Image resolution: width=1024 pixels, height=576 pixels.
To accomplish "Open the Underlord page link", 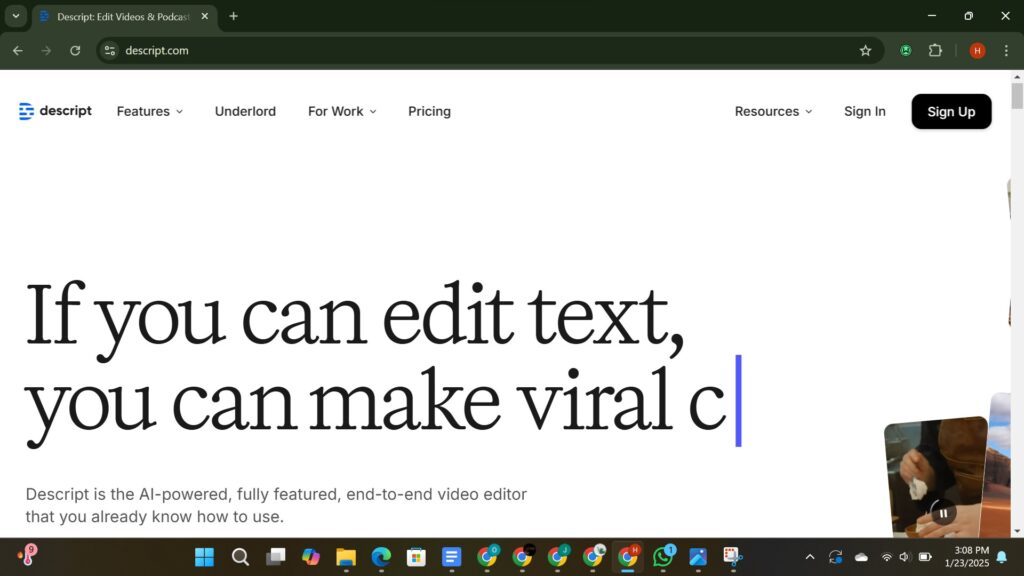I will click(x=246, y=112).
